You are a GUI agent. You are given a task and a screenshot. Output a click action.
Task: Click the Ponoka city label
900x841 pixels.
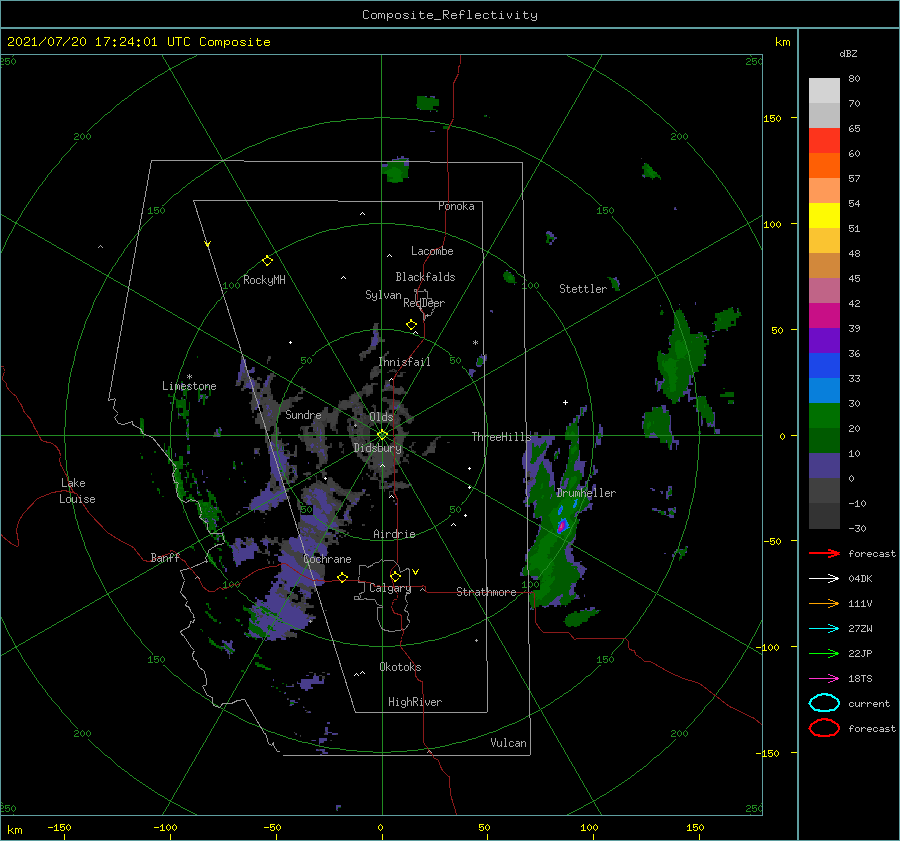point(456,206)
